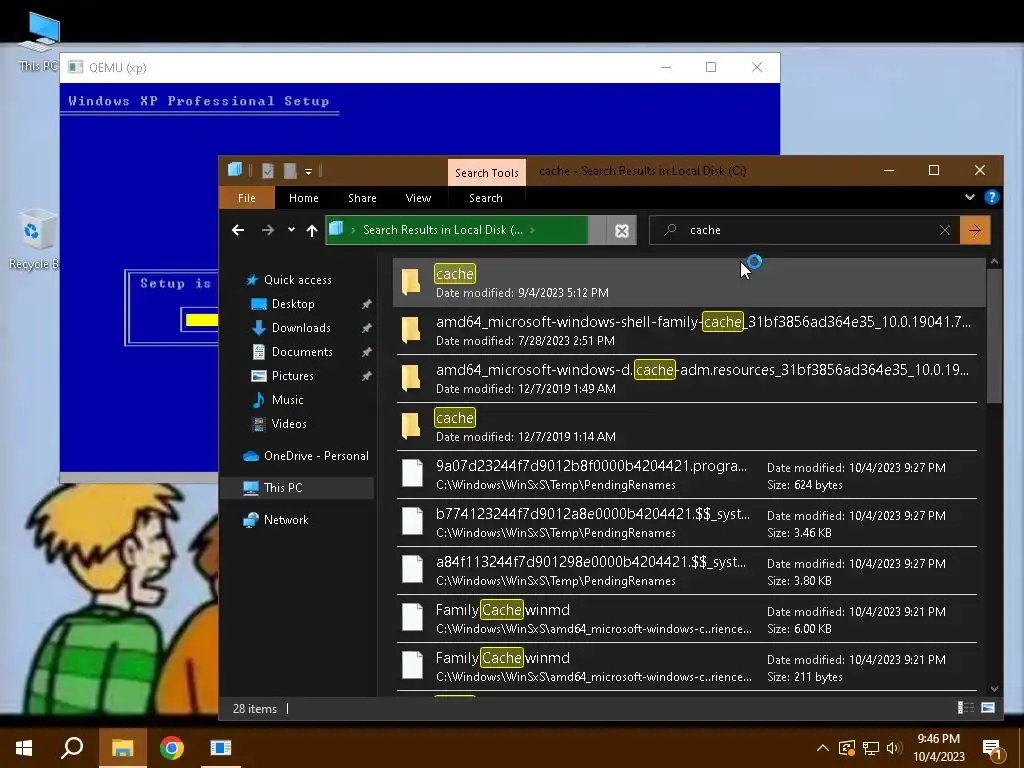This screenshot has height=768, width=1024.
Task: Stop search with the address bar X
Action: [x=622, y=231]
